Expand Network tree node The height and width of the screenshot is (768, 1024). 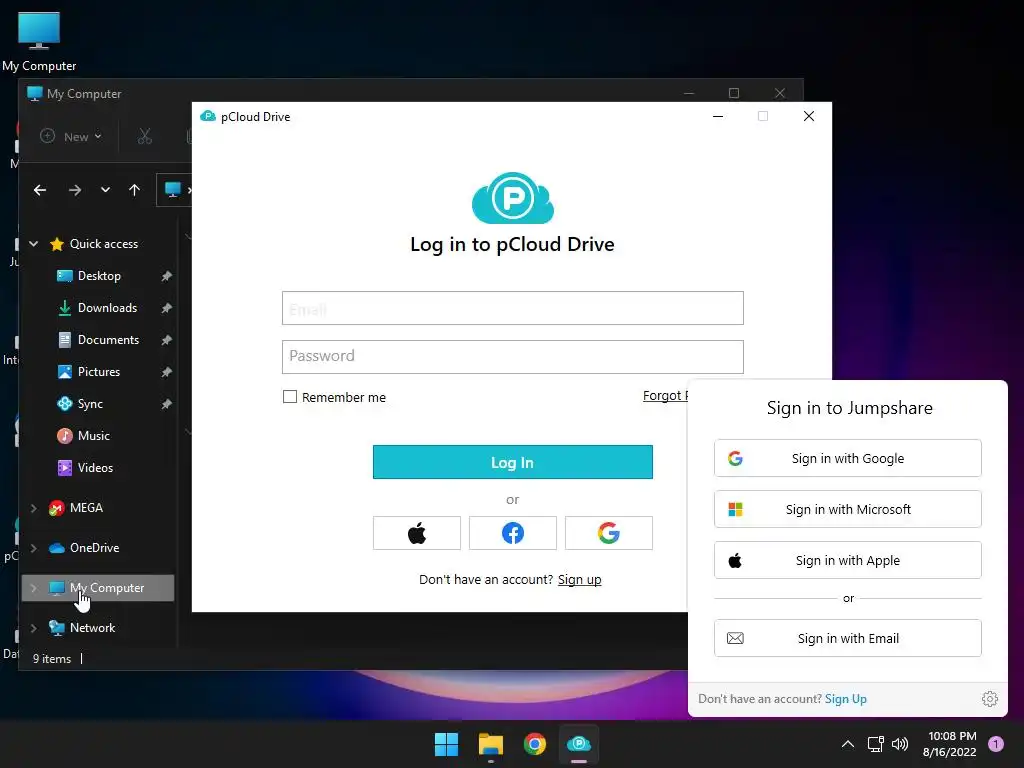33,628
